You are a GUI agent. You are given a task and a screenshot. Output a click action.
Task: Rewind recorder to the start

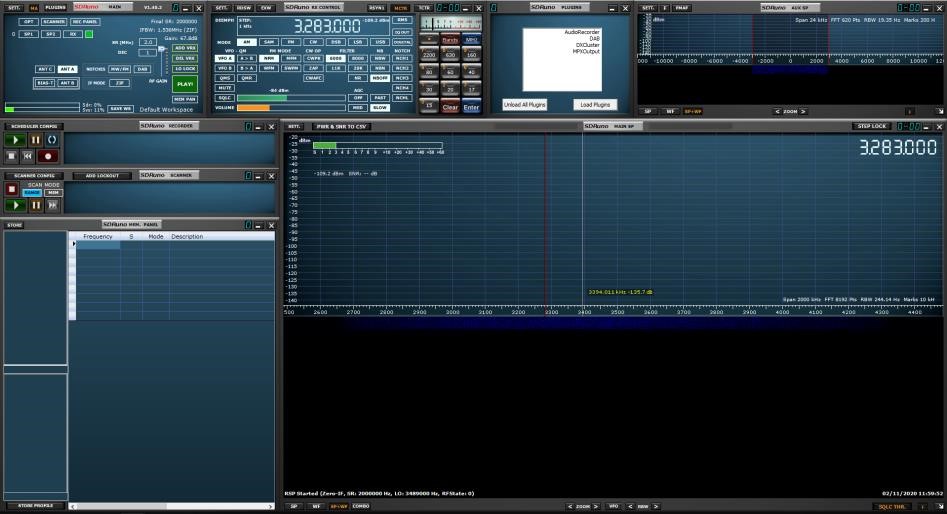point(28,156)
